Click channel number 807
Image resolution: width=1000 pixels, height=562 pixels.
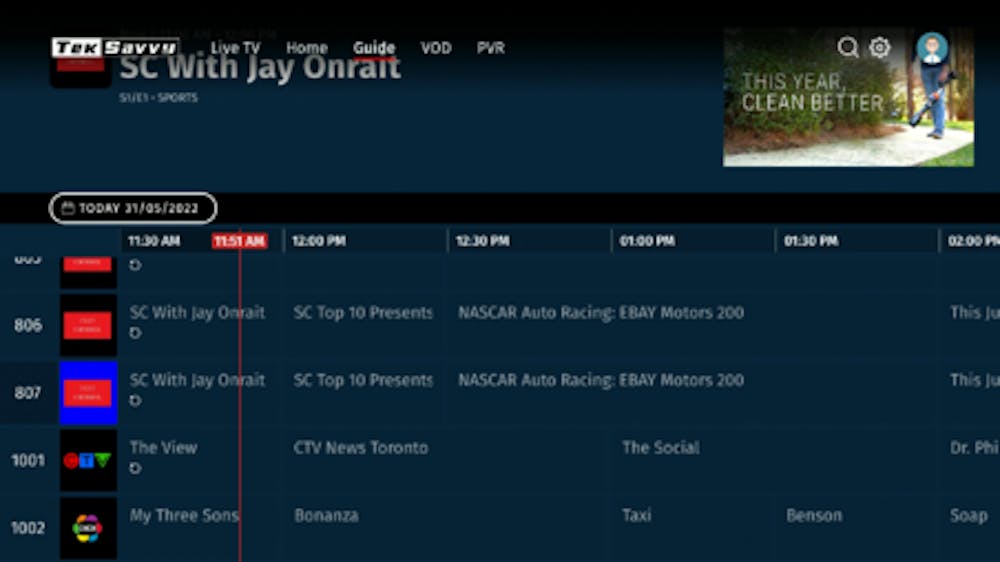click(x=28, y=393)
